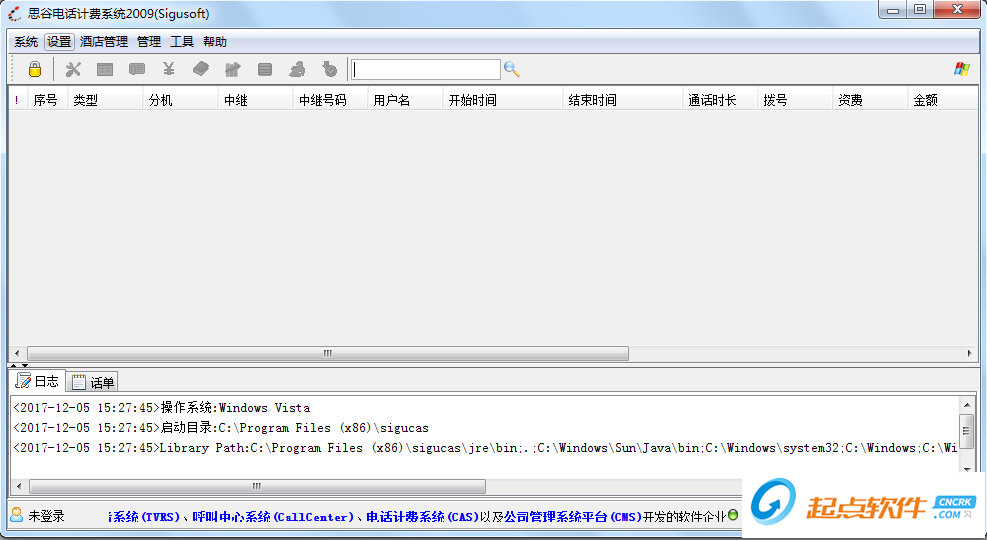Click the log scrollbar left arrow
Screen dimensions: 987x540
[x=19, y=486]
